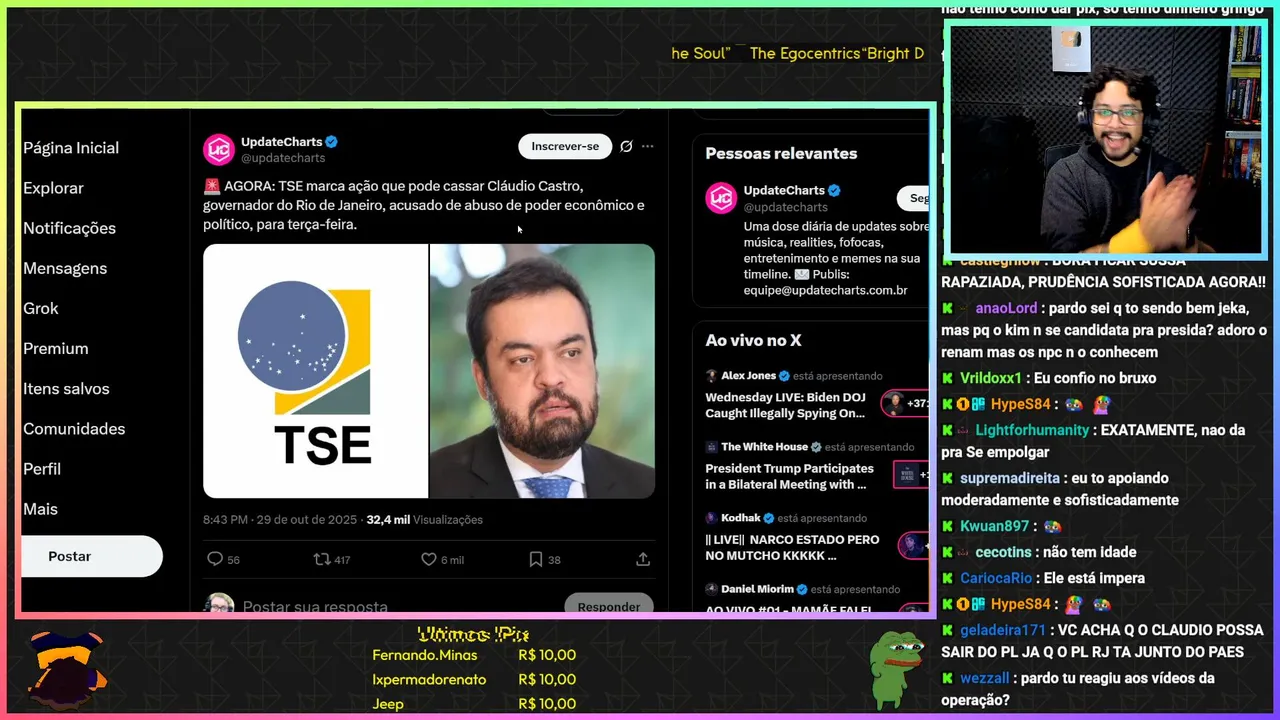Click the 32,4 mil Visualizações count
Viewport: 1280px width, 720px height.
click(x=424, y=520)
